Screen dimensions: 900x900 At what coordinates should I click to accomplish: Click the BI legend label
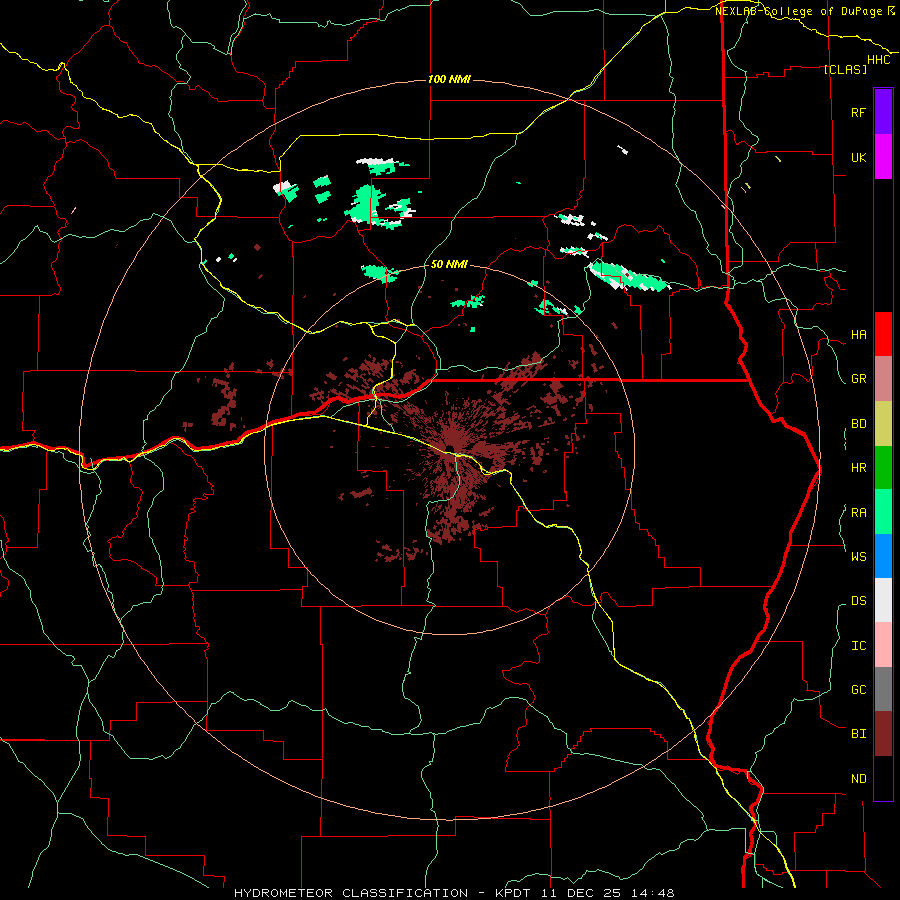coord(858,734)
